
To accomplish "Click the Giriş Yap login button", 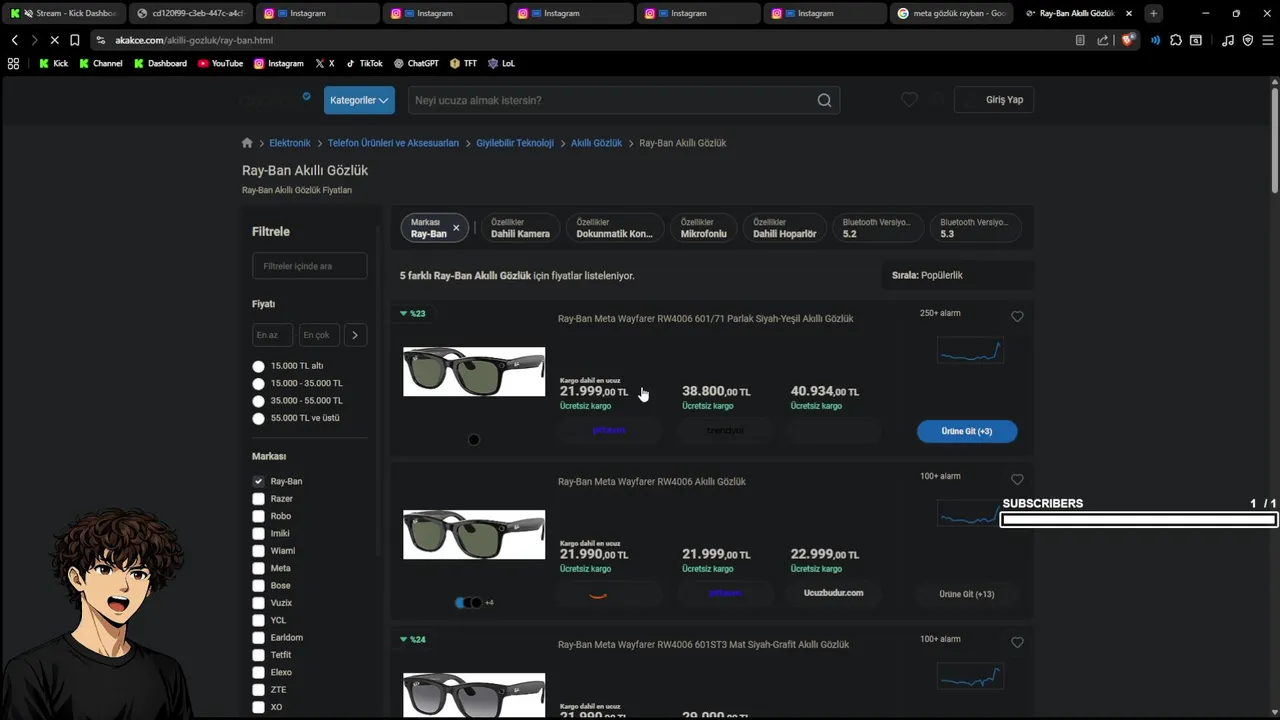I will click(994, 100).
